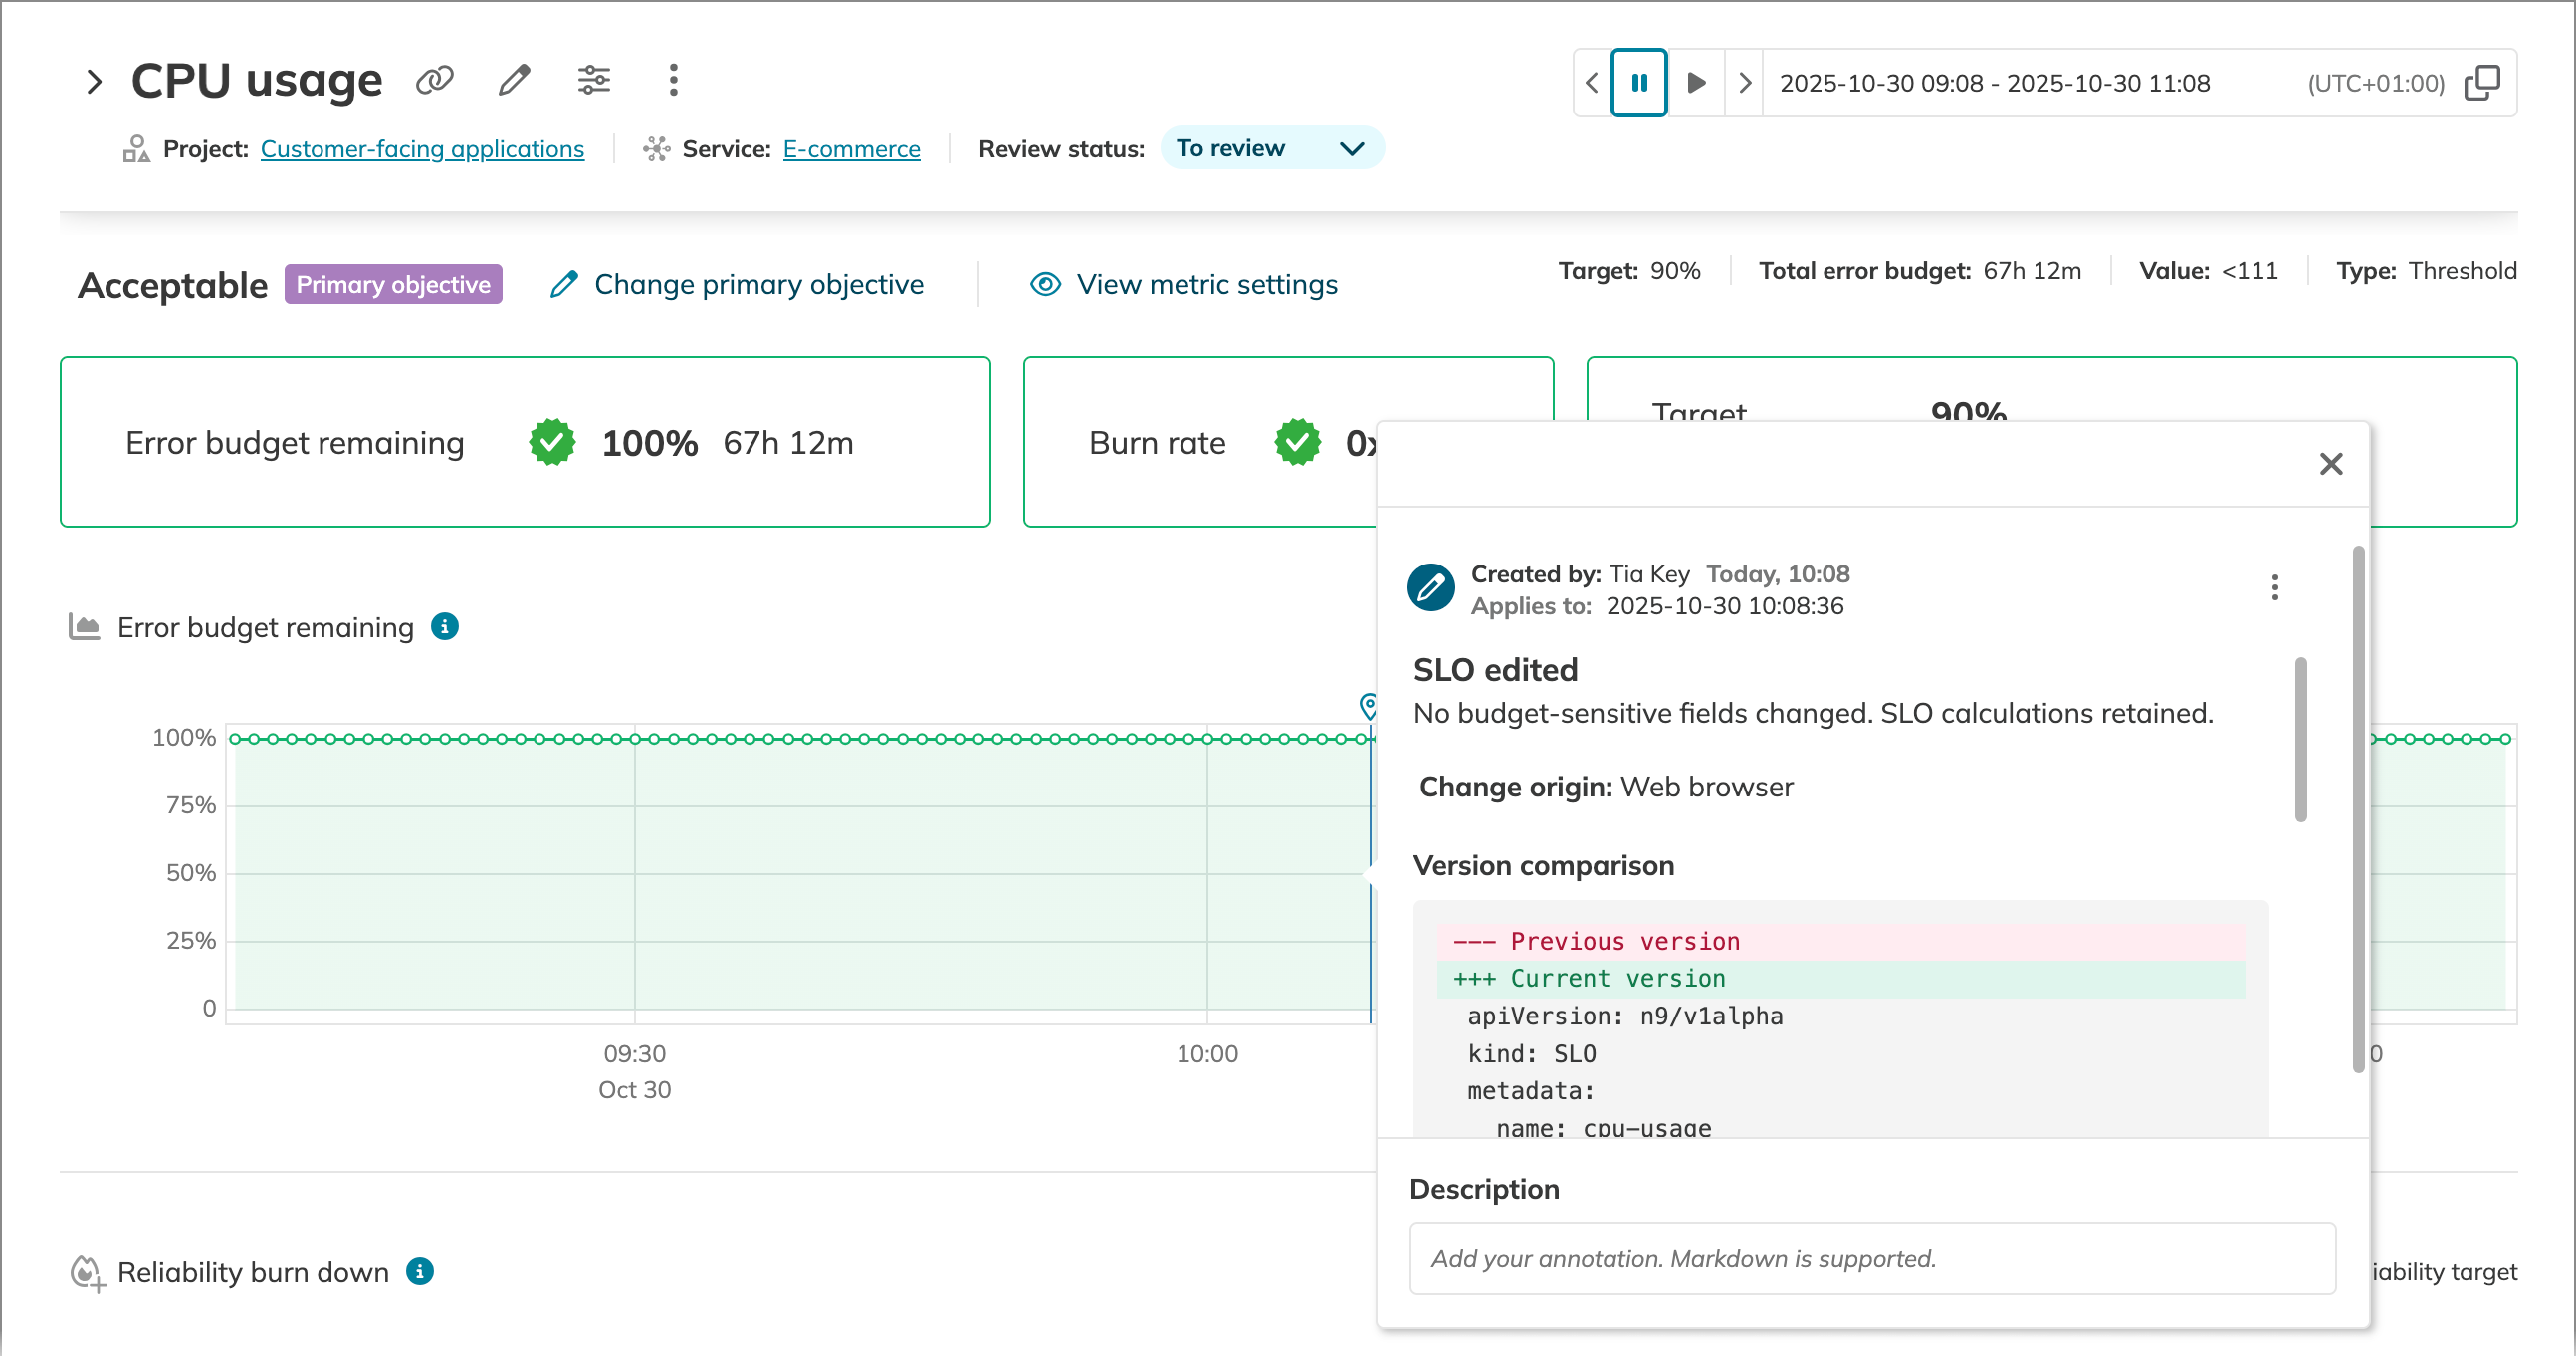Go to the next time range with right chevron
The width and height of the screenshot is (2576, 1356).
[x=1744, y=83]
